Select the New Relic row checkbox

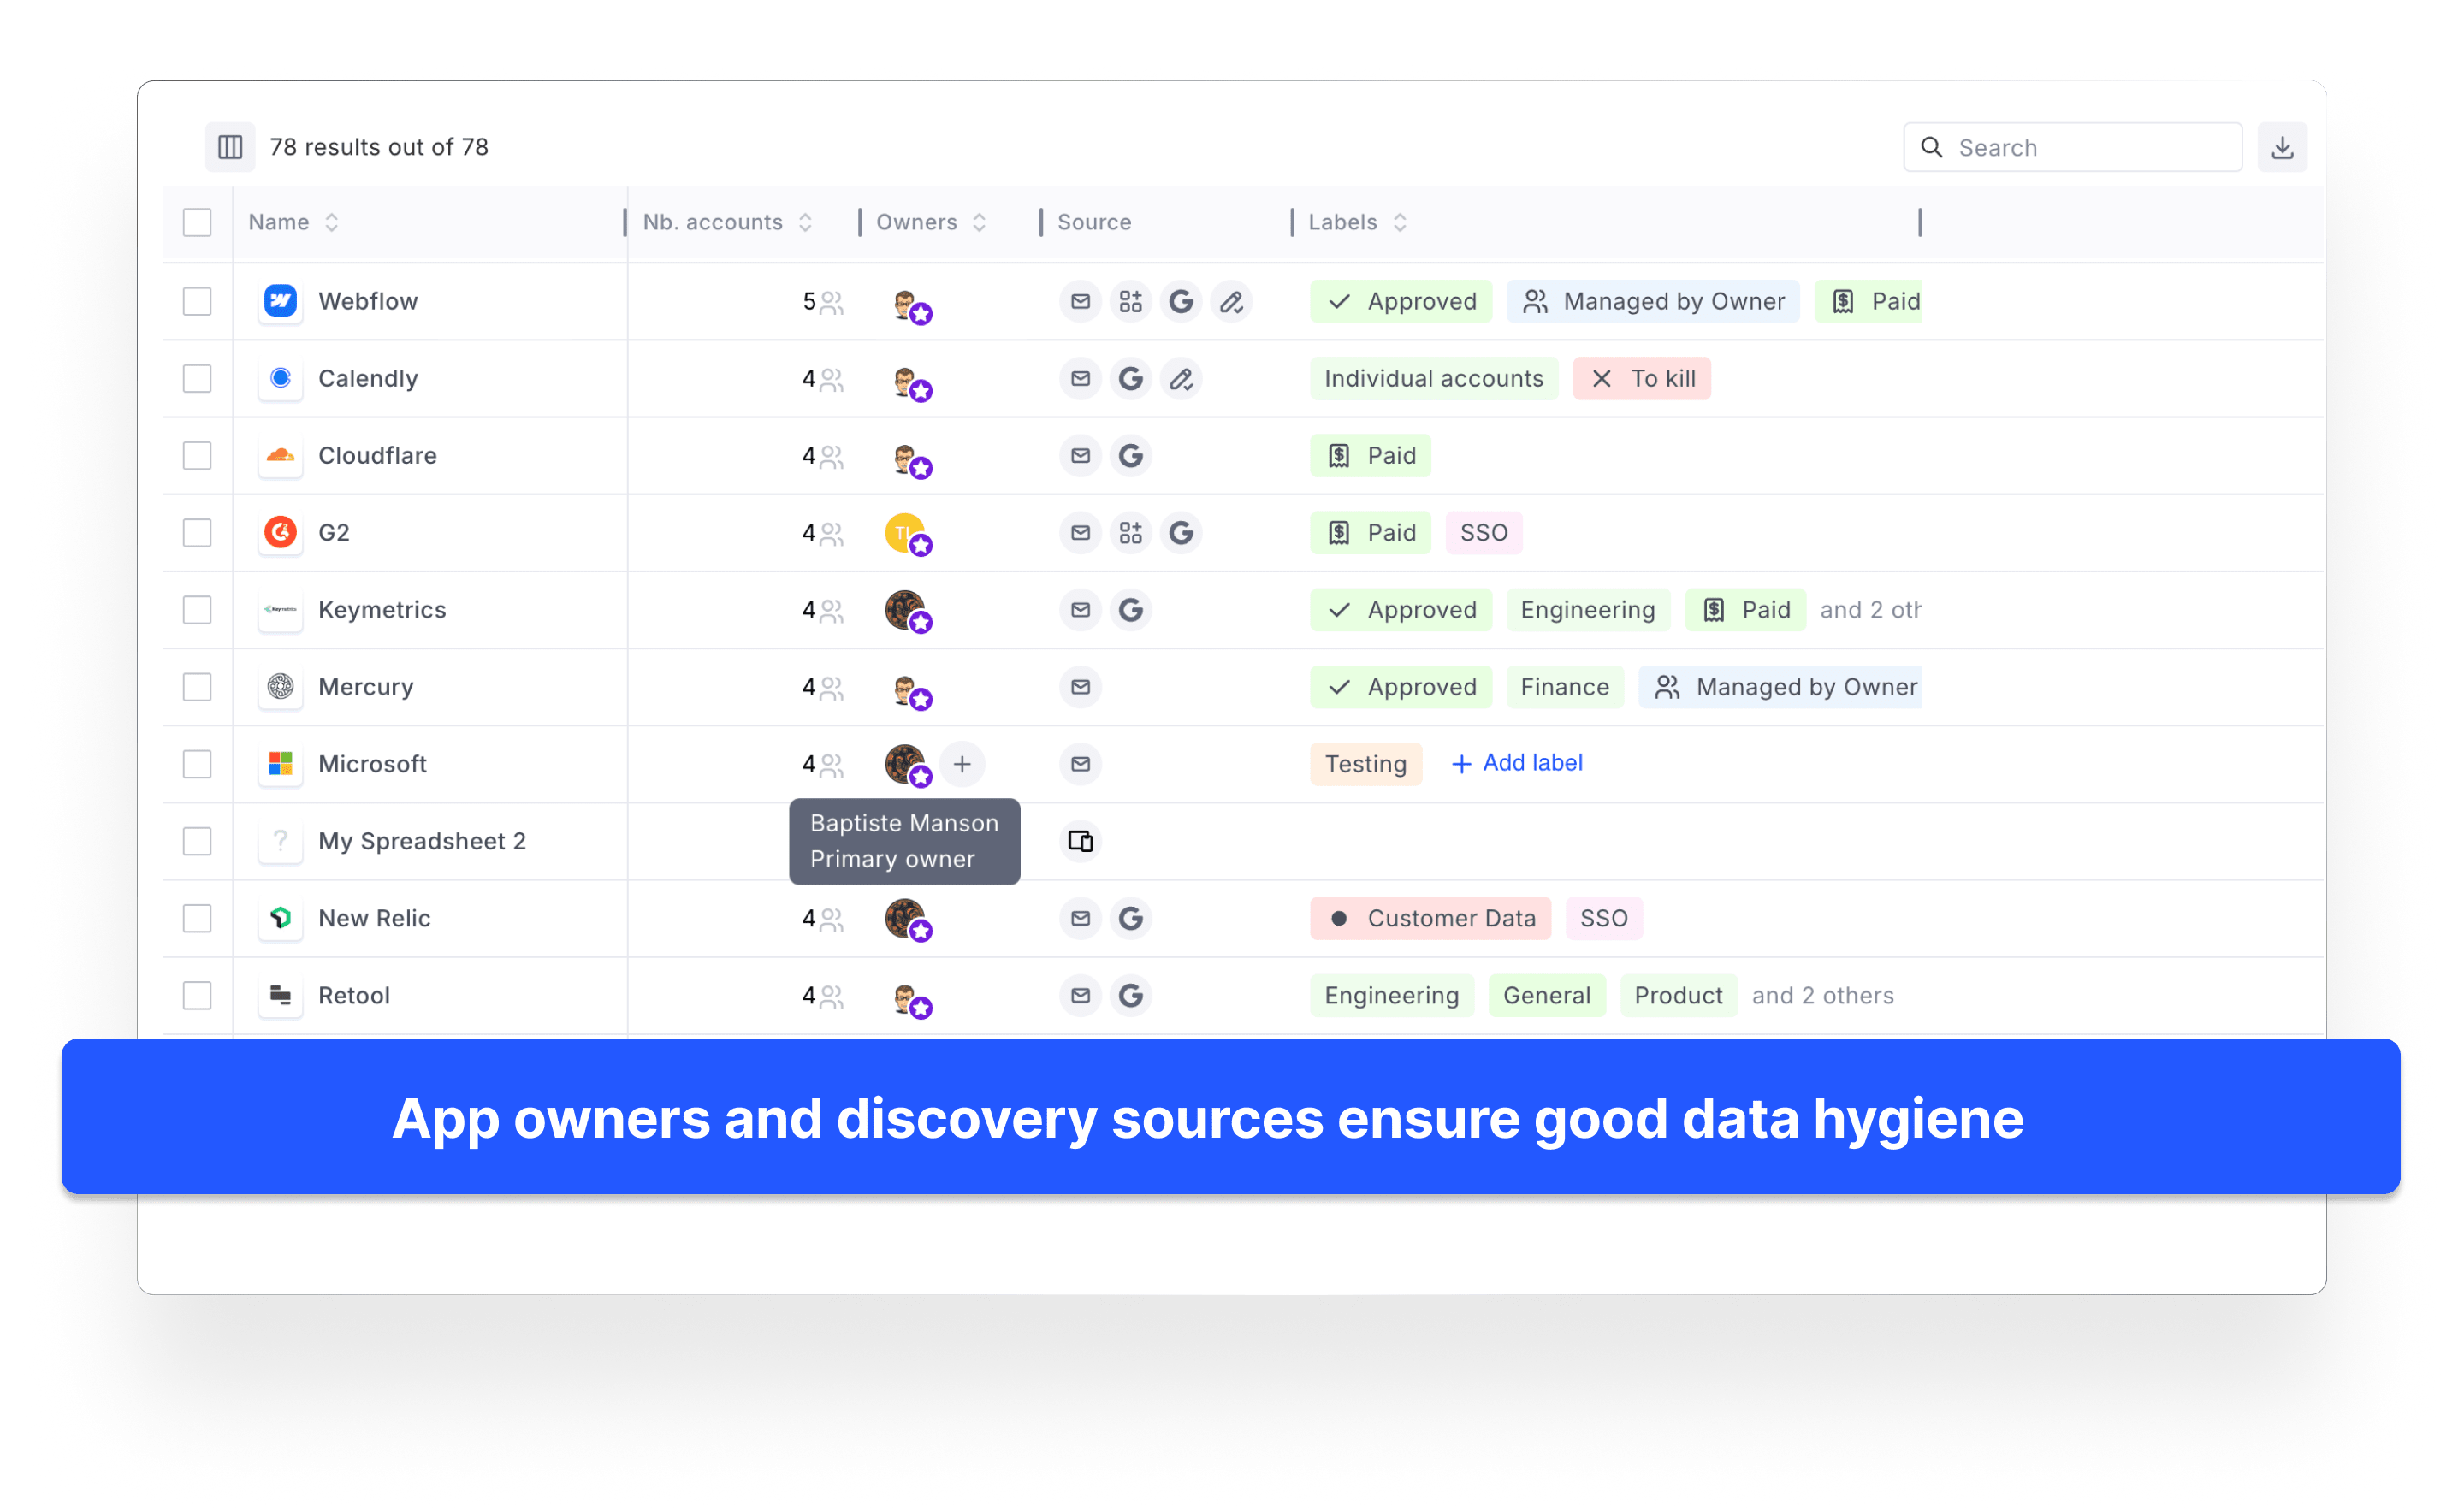click(x=197, y=918)
